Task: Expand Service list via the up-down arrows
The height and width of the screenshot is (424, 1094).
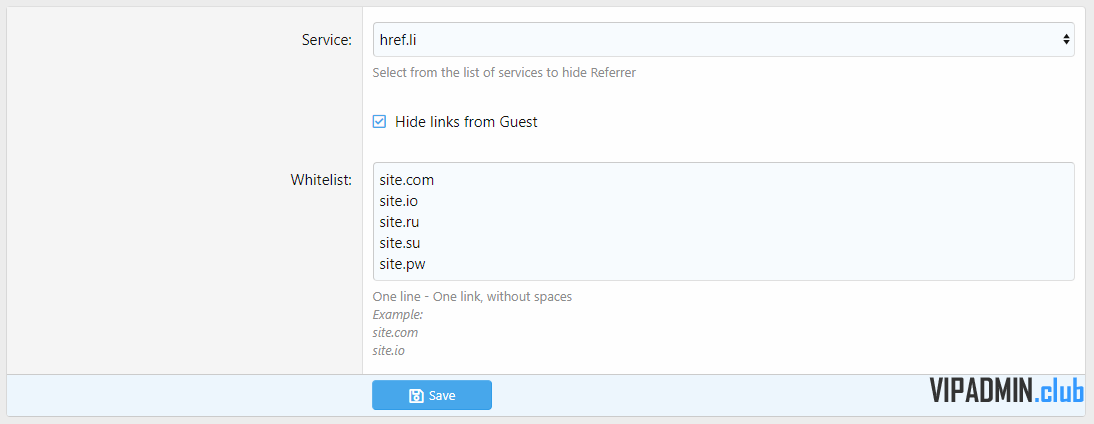Action: pyautogui.click(x=1066, y=40)
